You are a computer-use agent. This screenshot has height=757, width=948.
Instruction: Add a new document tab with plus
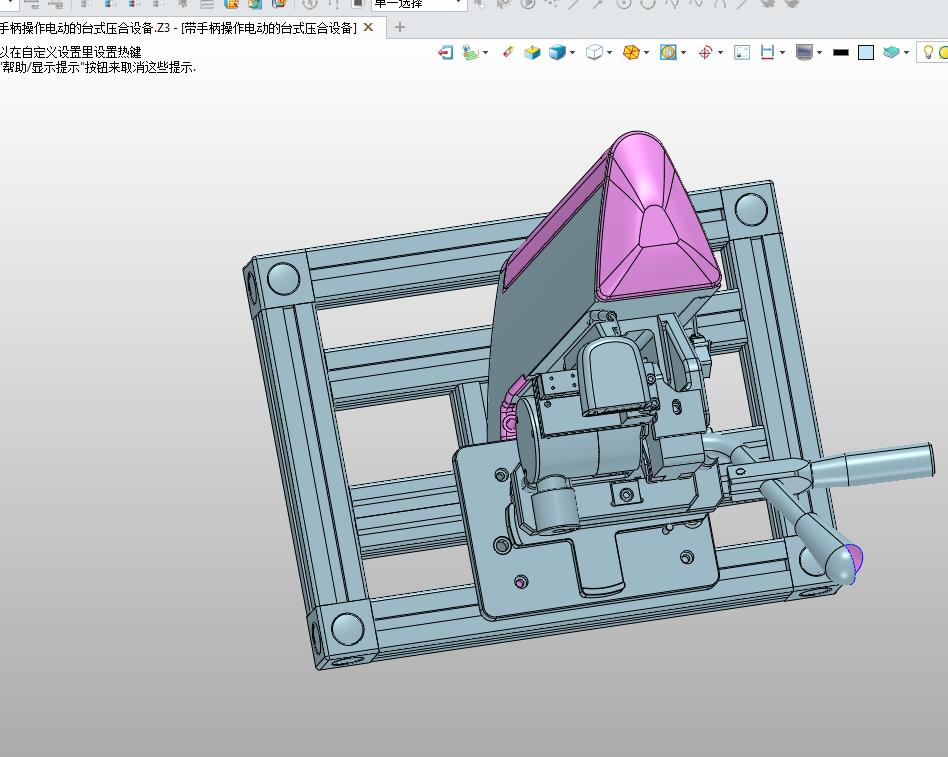(x=399, y=27)
